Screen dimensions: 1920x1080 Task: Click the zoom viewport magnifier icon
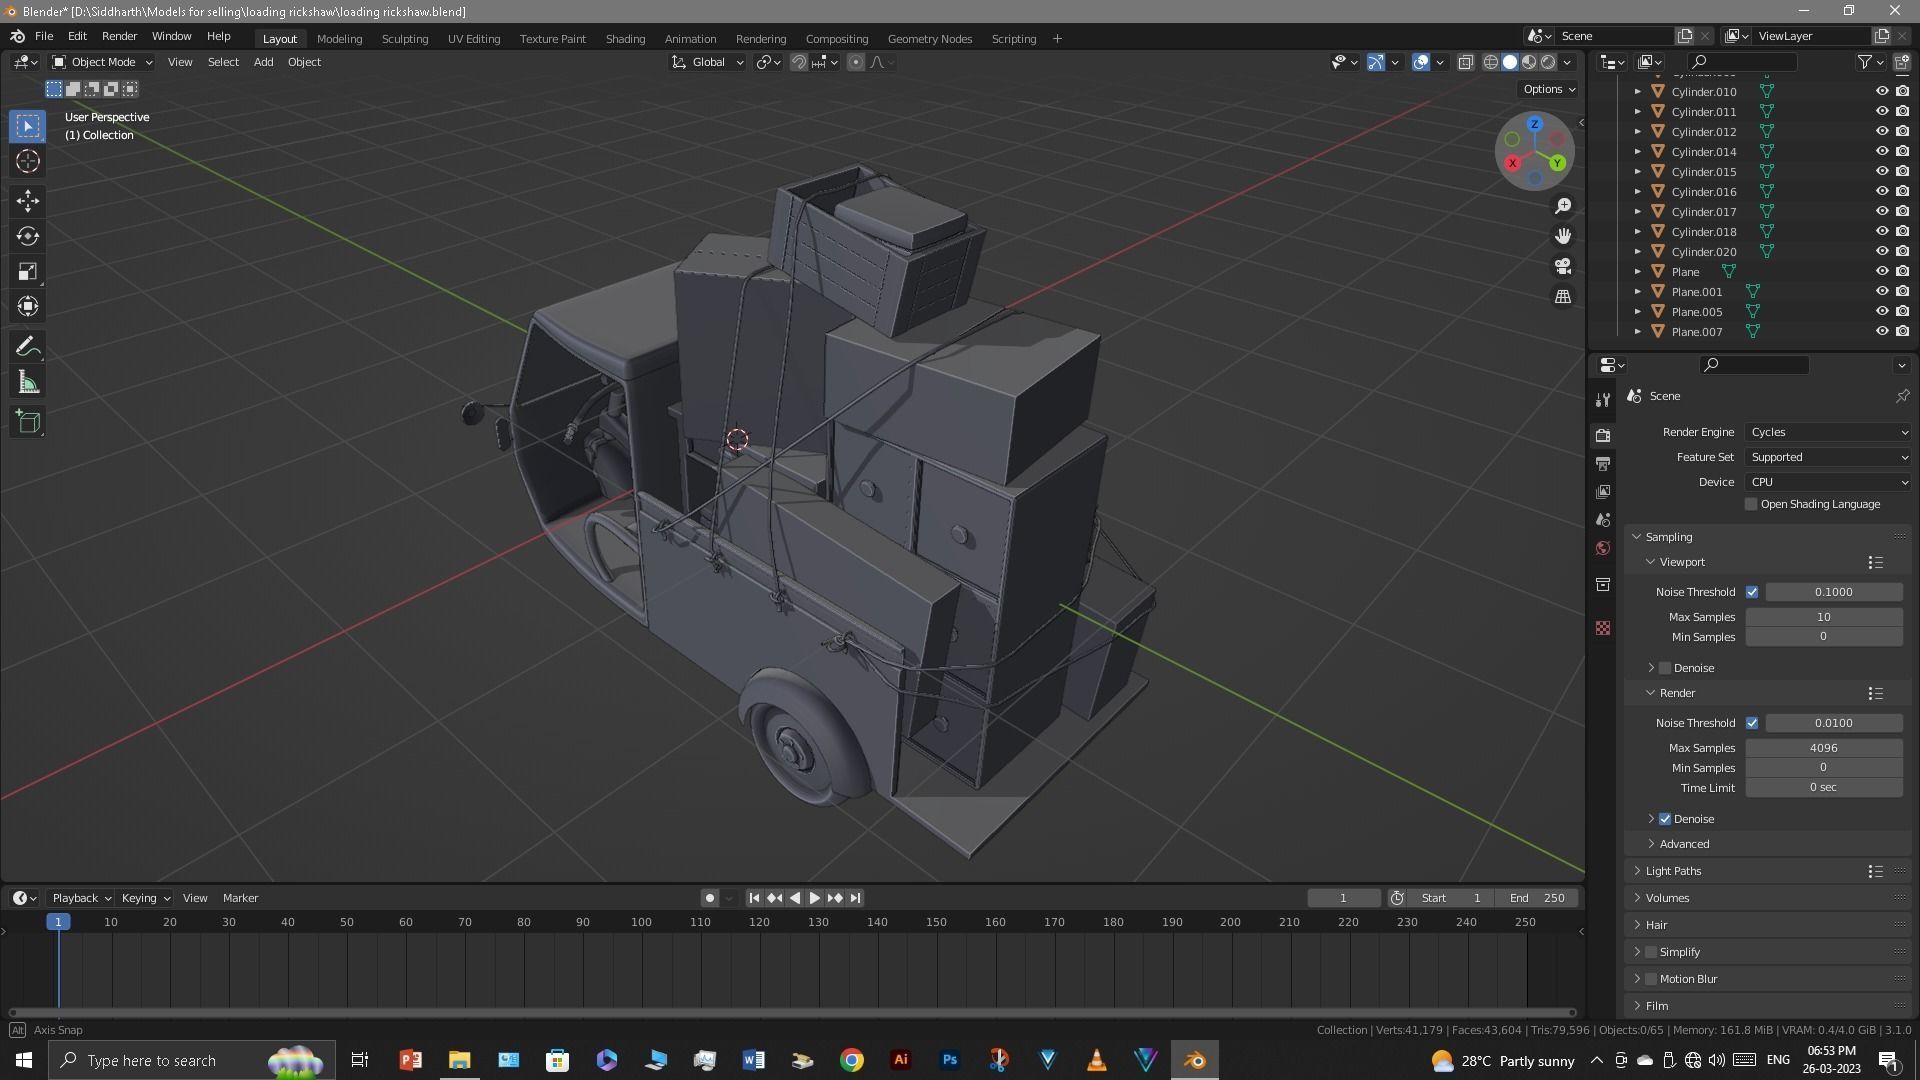(x=1563, y=206)
